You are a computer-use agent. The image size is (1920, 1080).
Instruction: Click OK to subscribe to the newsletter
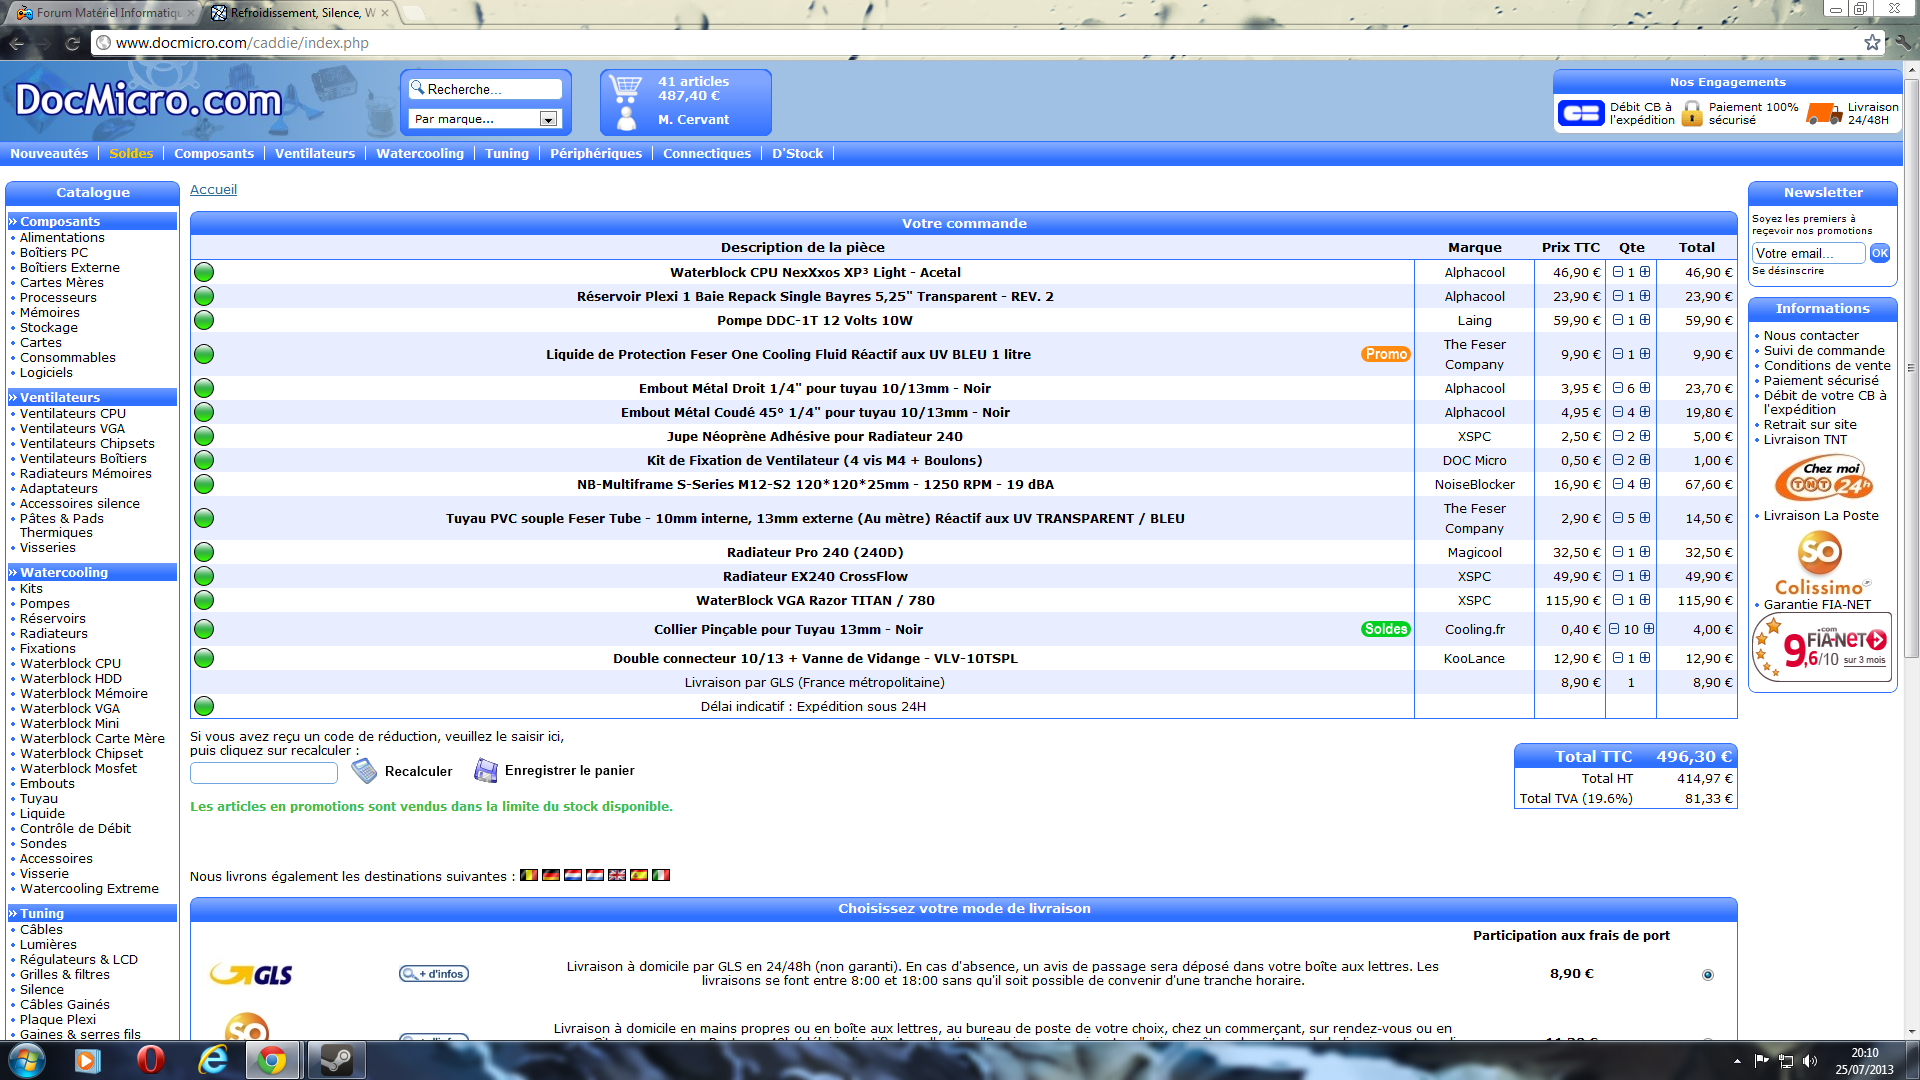click(x=1880, y=253)
